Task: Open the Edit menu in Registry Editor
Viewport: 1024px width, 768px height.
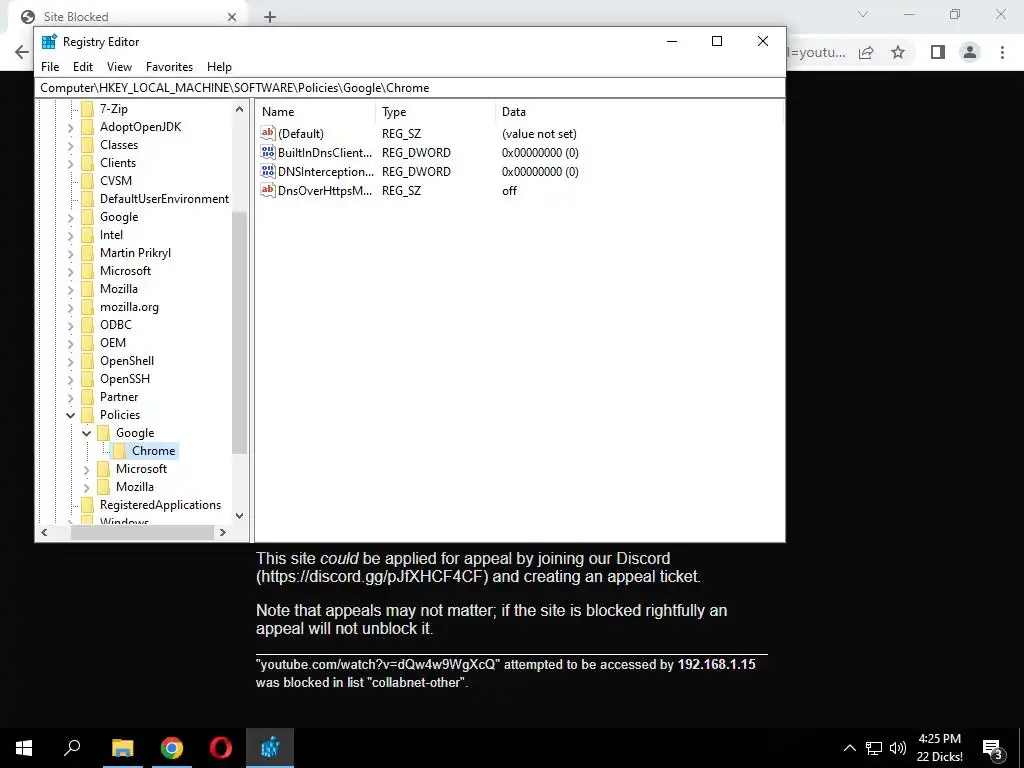Action: coord(82,67)
